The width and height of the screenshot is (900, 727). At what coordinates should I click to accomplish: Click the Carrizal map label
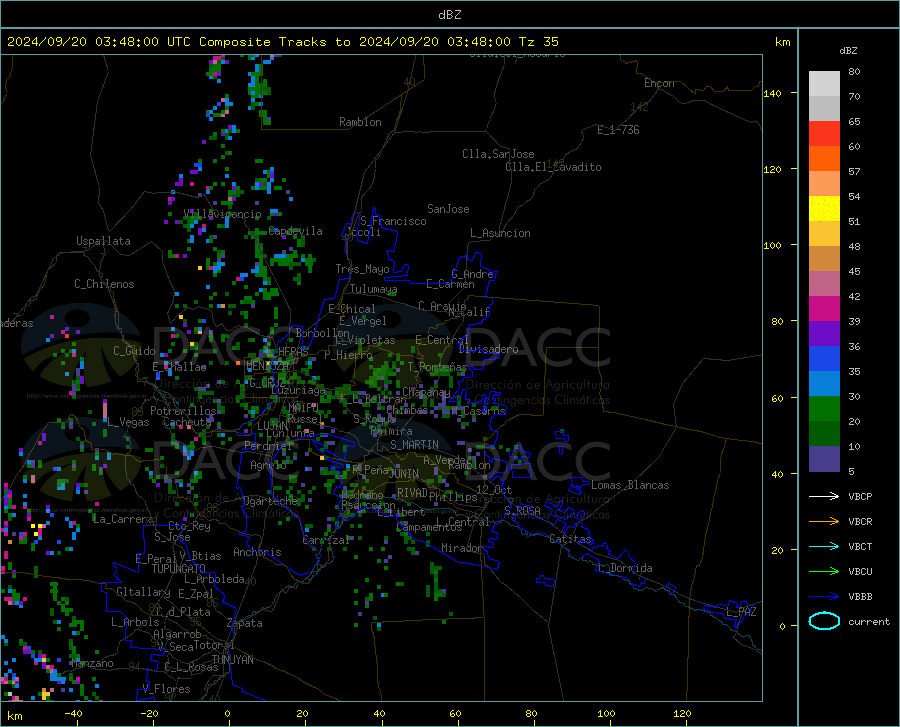point(326,541)
